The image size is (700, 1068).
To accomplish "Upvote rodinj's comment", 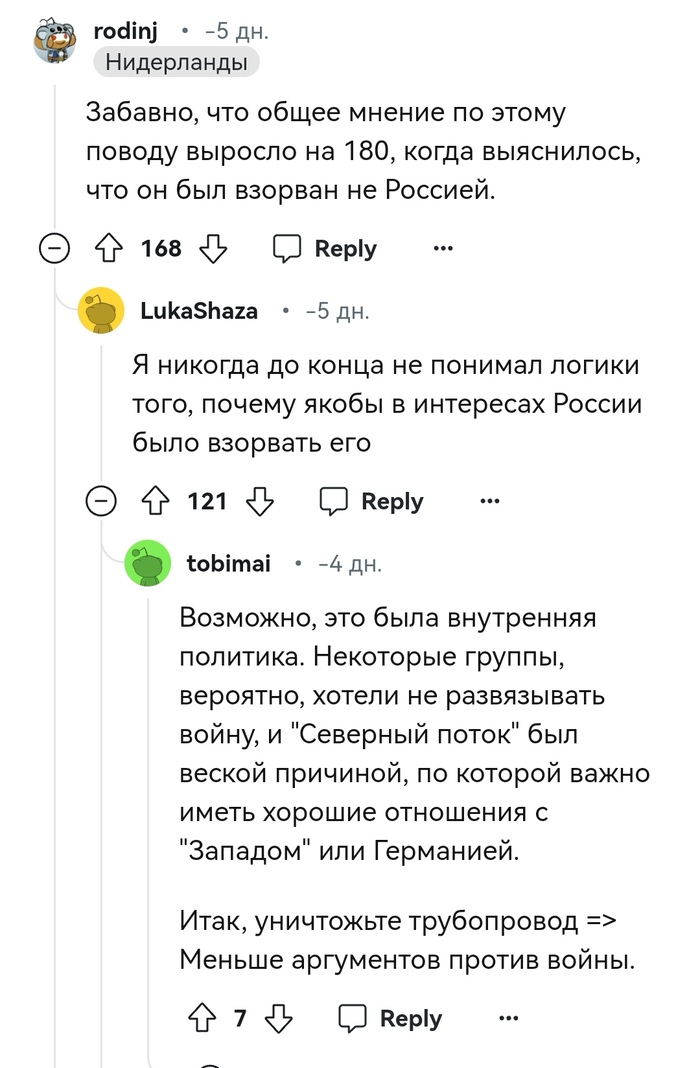I will (107, 249).
